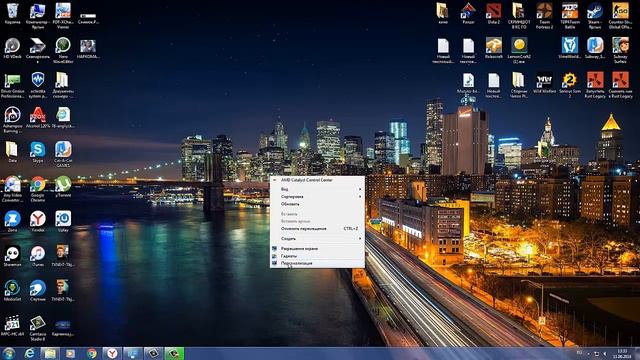
Task: Select the Serious Sam 2 desktop icon
Action: [569, 85]
